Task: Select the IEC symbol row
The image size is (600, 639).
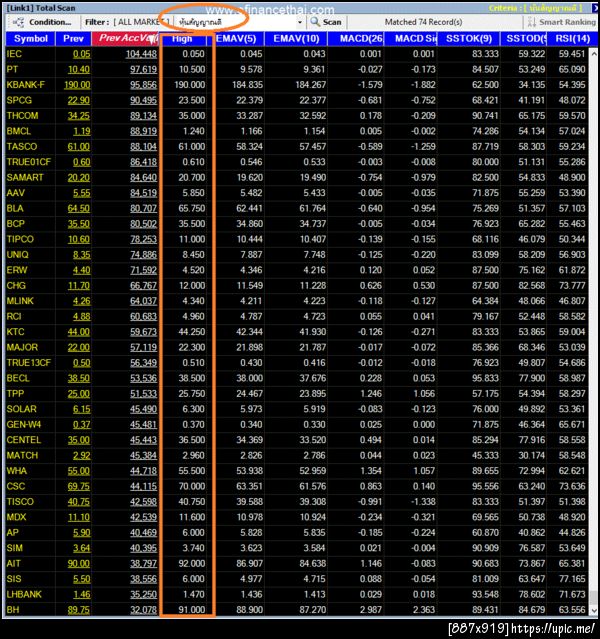Action: tap(297, 54)
